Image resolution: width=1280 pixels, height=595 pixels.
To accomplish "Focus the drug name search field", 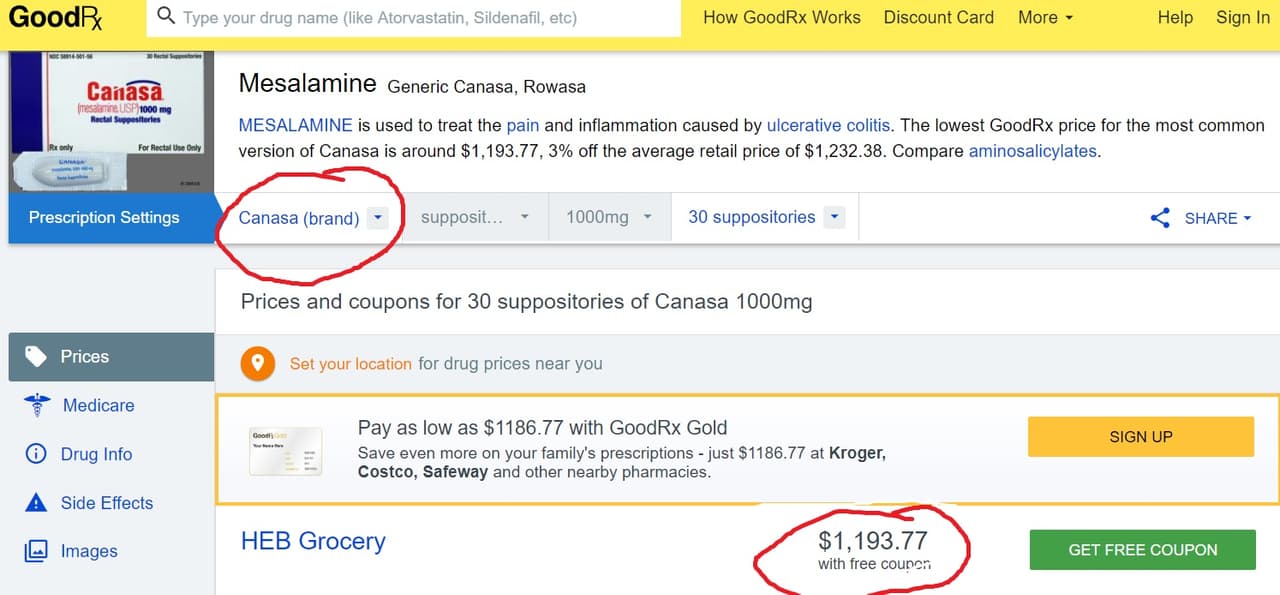I will coord(430,18).
